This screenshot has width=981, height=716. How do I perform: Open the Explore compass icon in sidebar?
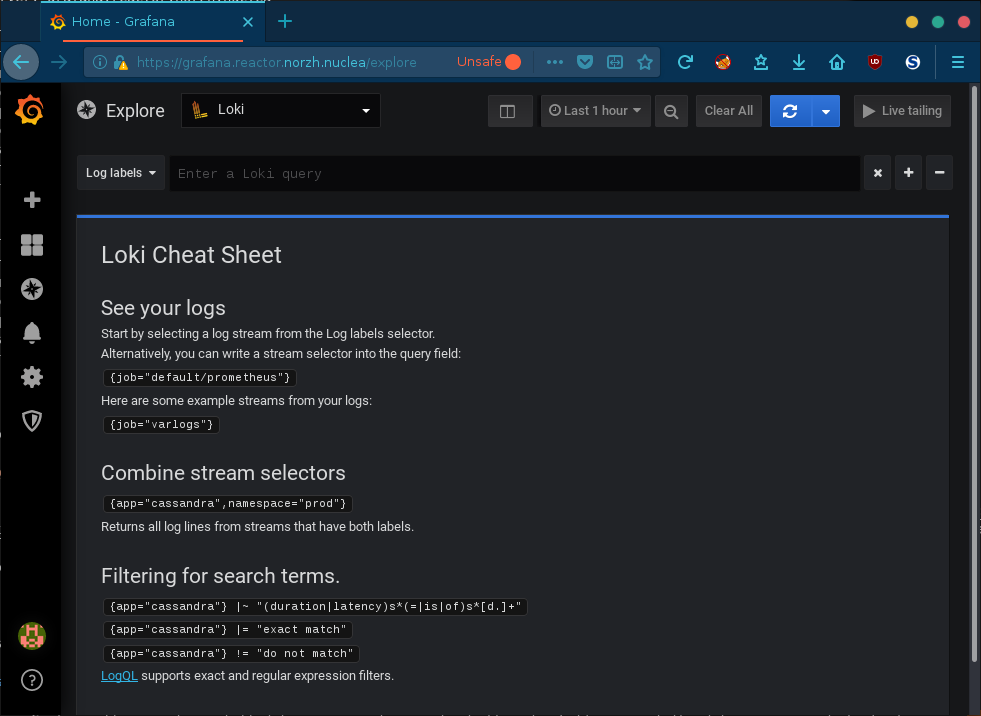click(32, 289)
